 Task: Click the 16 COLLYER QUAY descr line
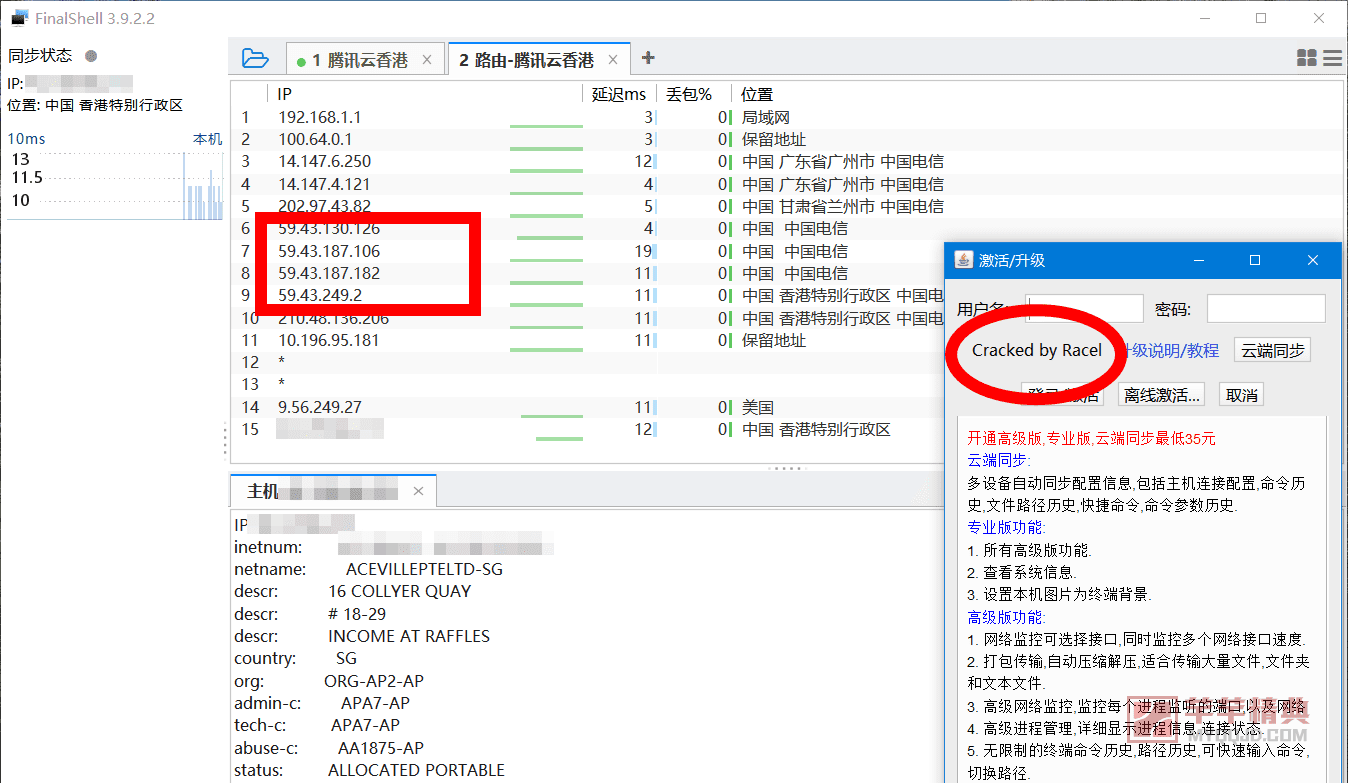[399, 591]
